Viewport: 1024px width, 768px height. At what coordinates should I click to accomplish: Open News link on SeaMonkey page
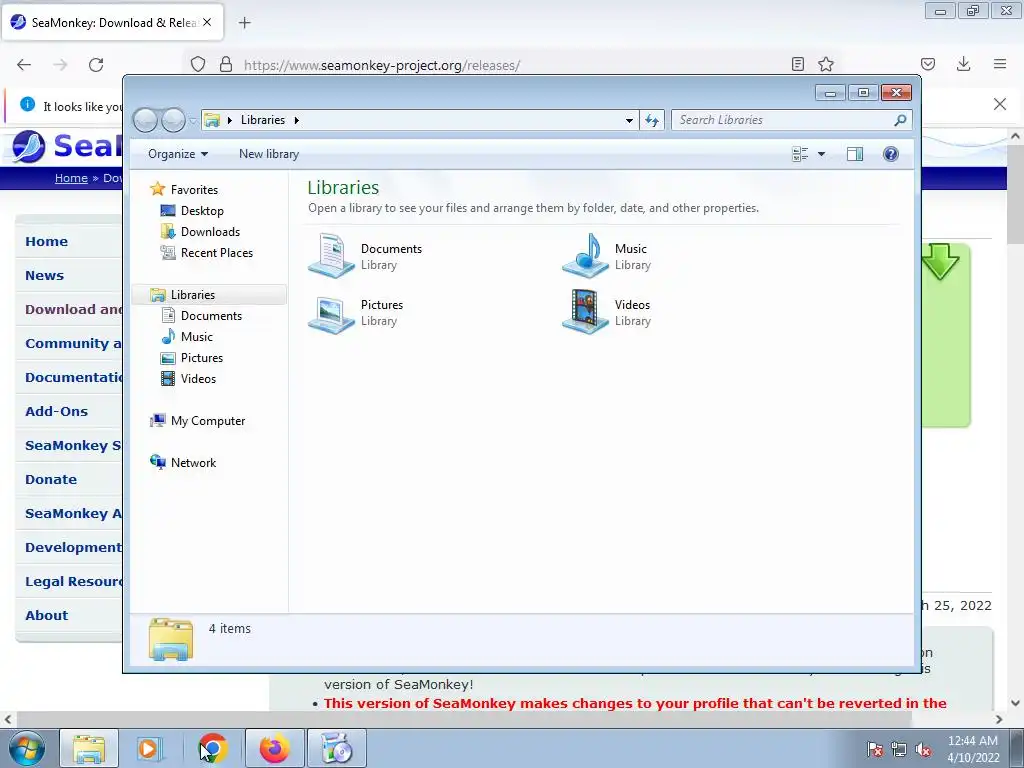44,275
